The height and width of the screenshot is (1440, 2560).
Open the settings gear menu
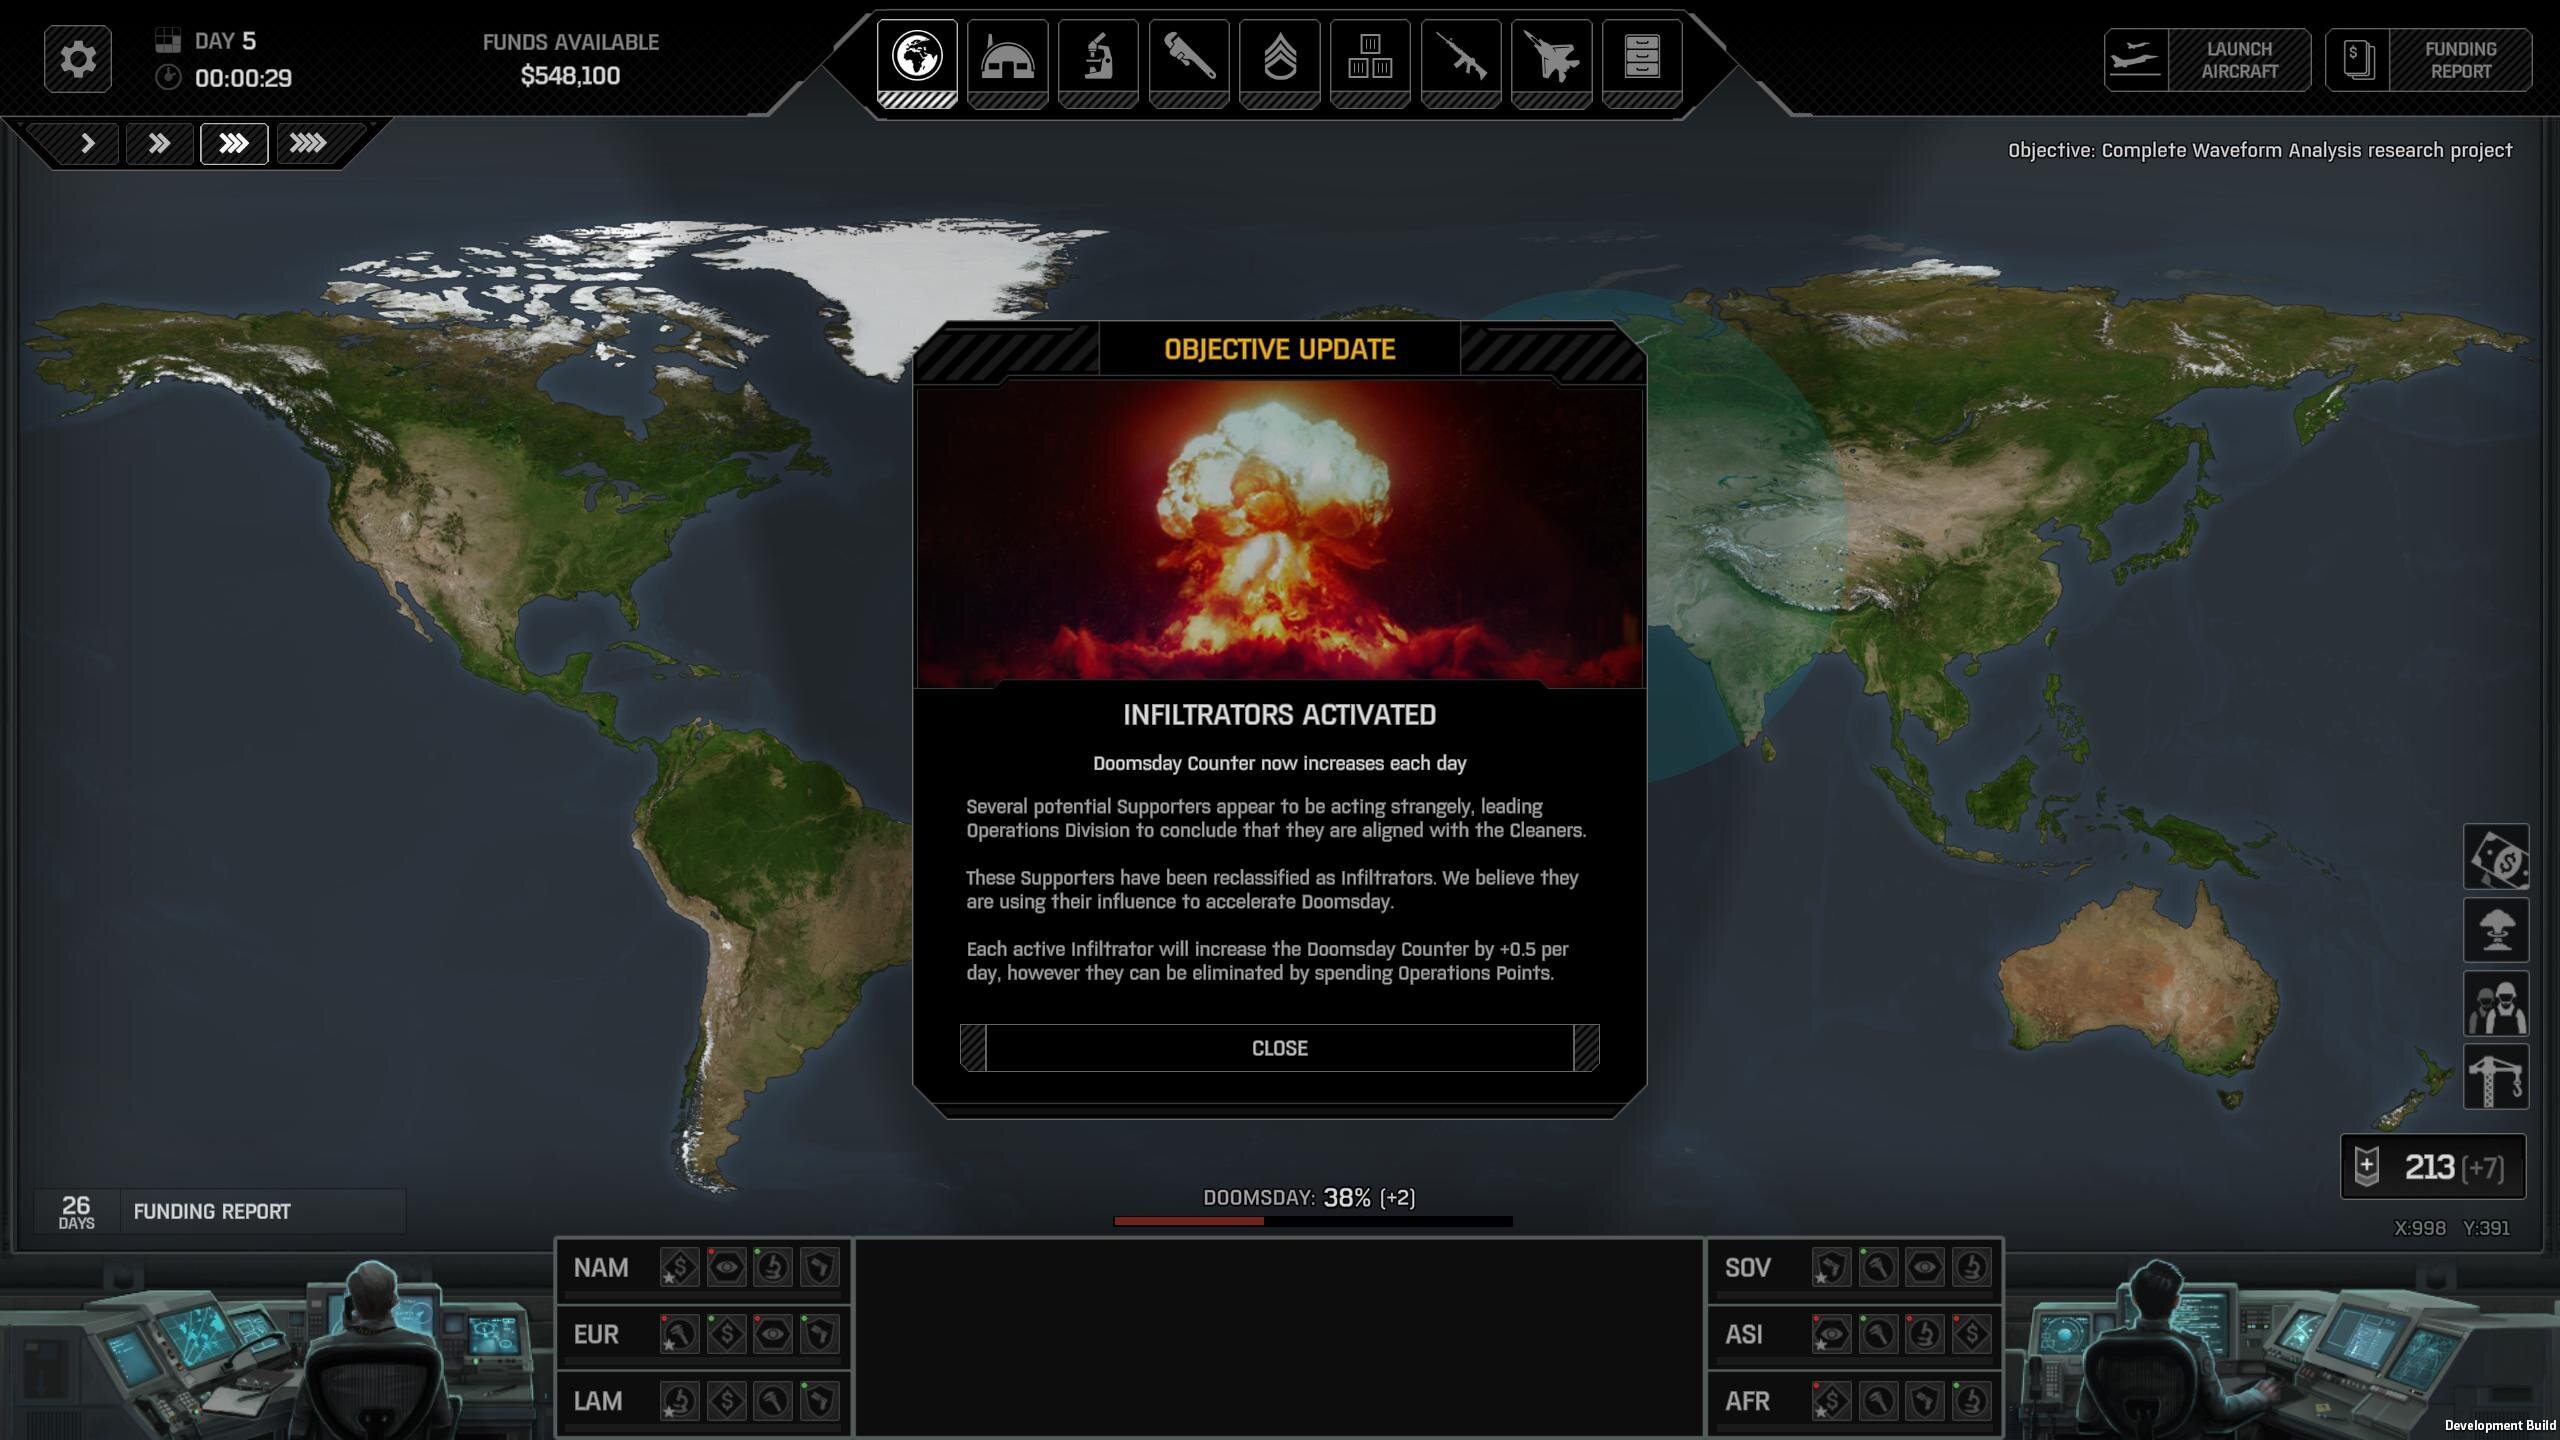tap(78, 59)
